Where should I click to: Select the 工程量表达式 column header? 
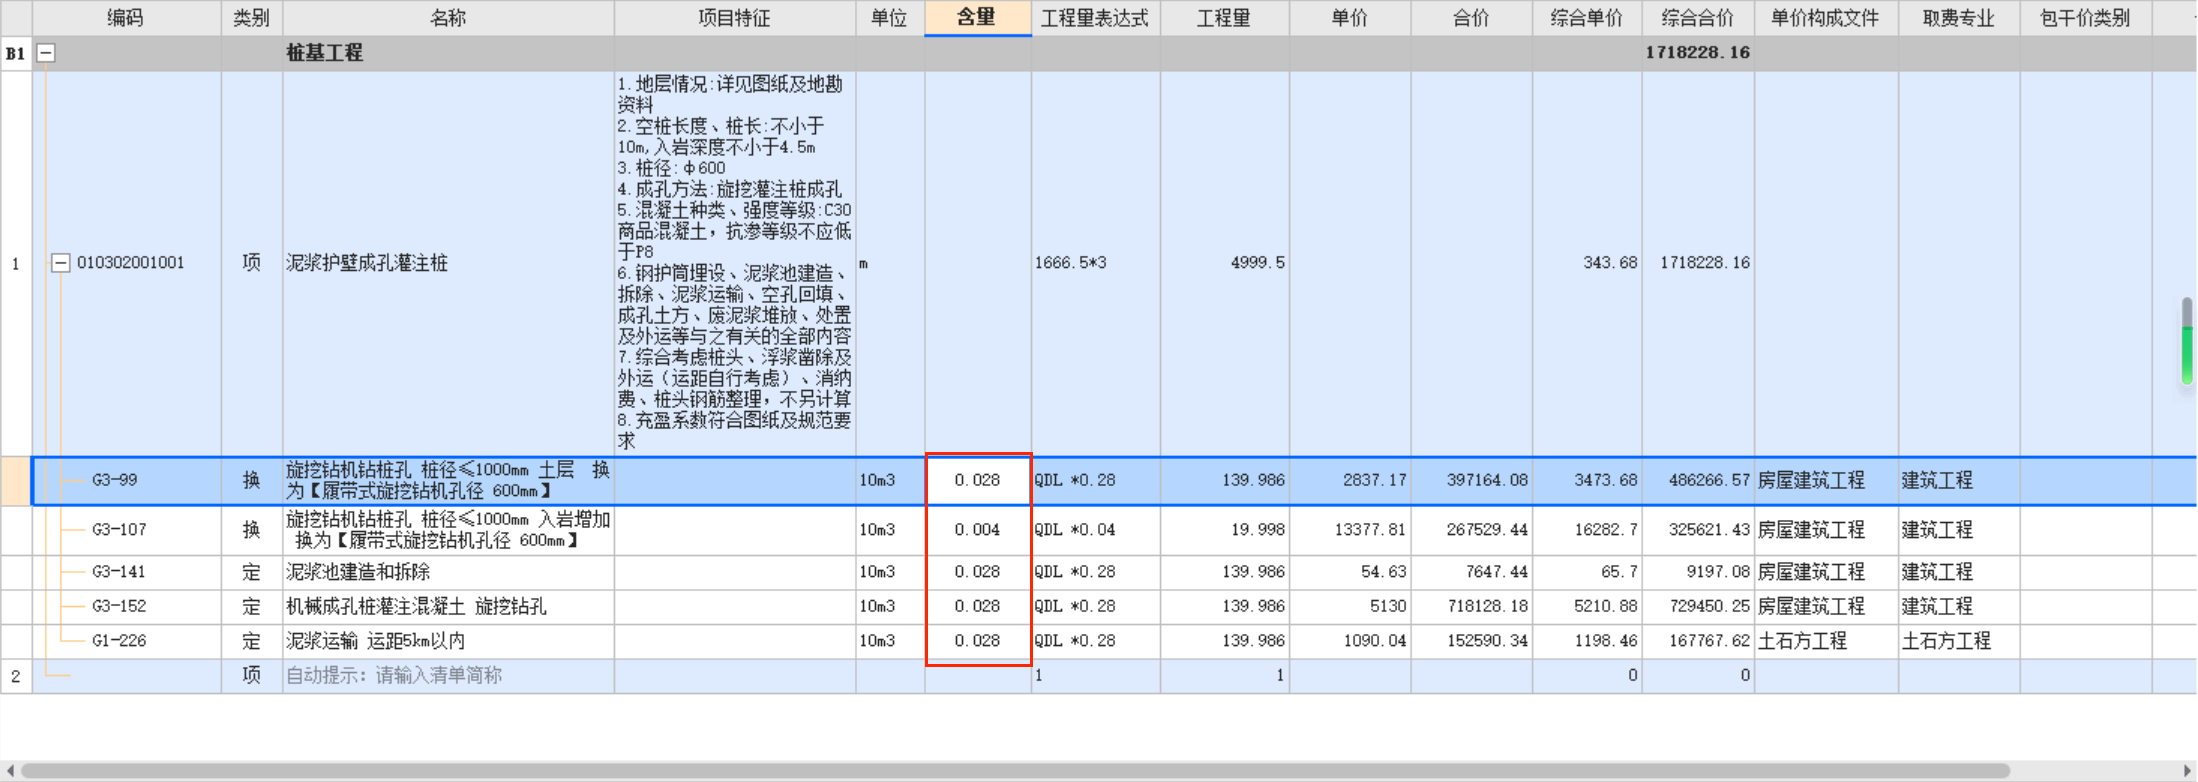(x=1096, y=18)
